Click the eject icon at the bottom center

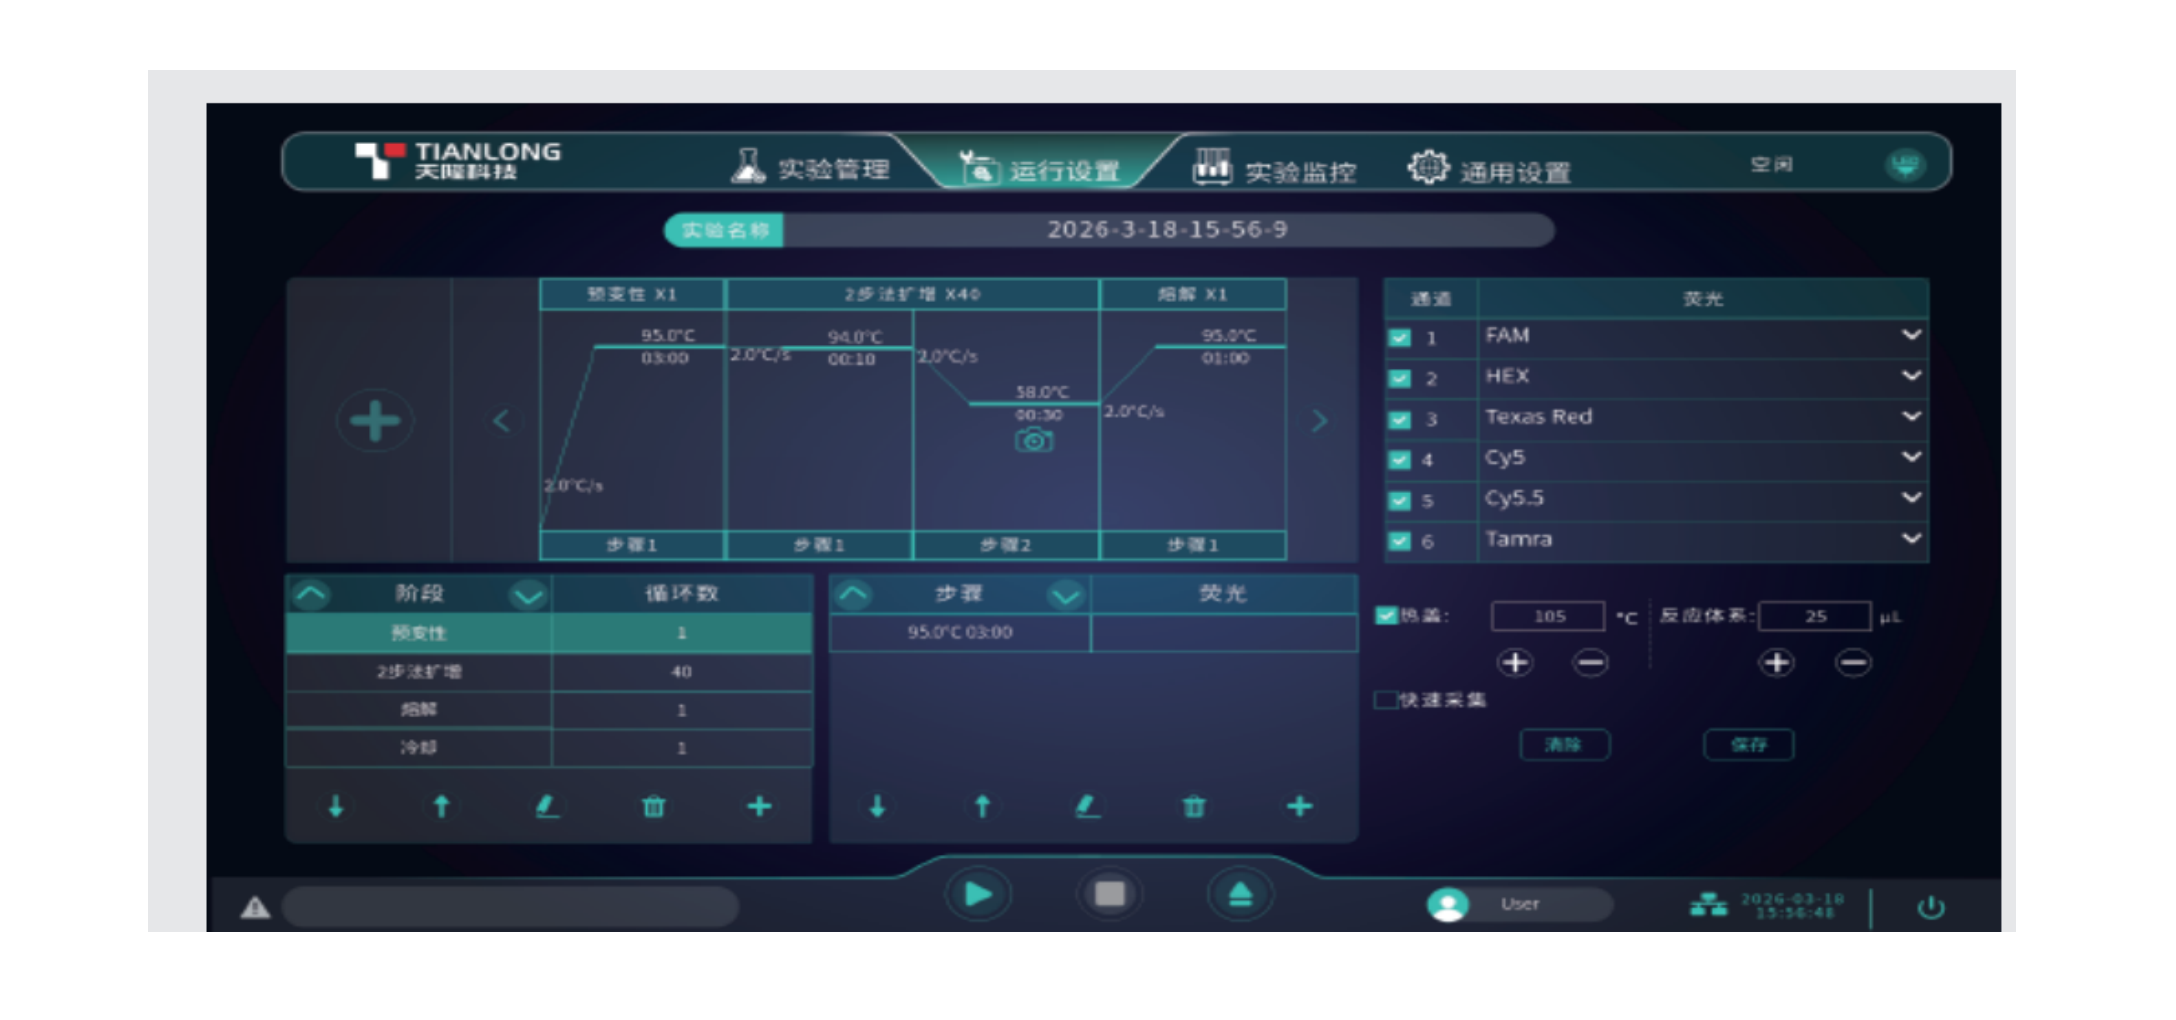1240,893
